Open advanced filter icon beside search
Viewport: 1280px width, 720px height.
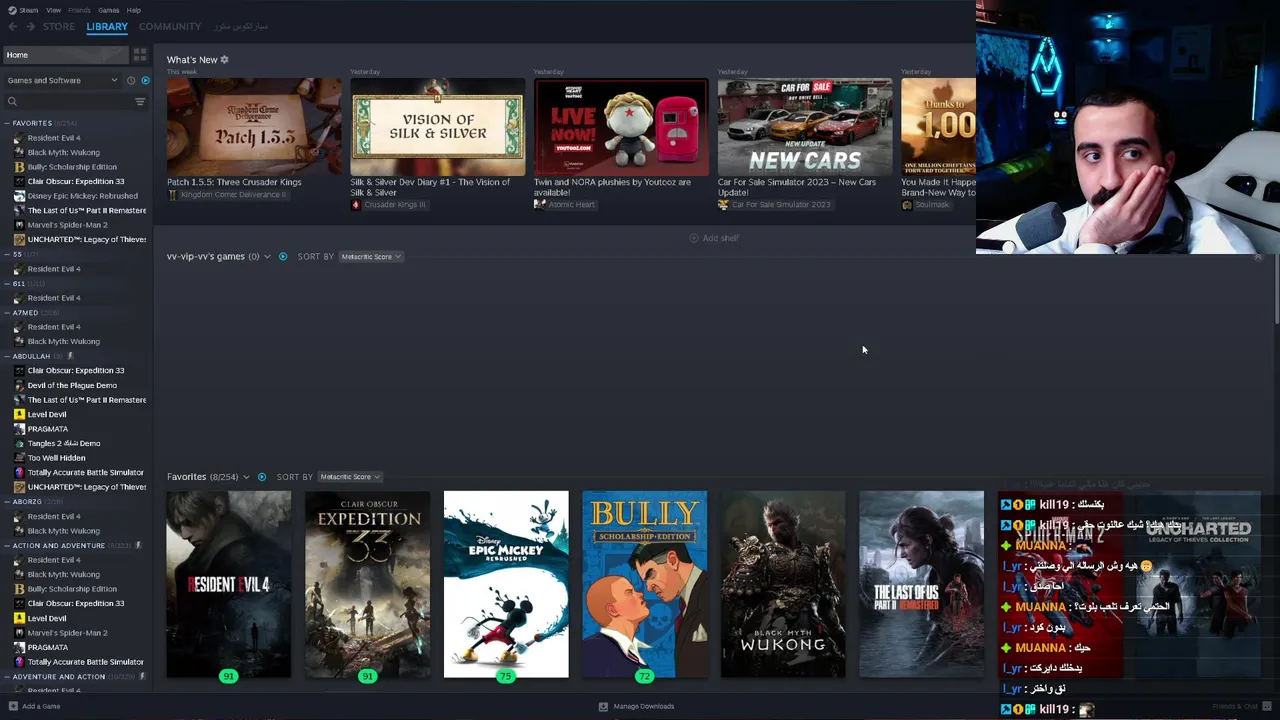click(140, 101)
